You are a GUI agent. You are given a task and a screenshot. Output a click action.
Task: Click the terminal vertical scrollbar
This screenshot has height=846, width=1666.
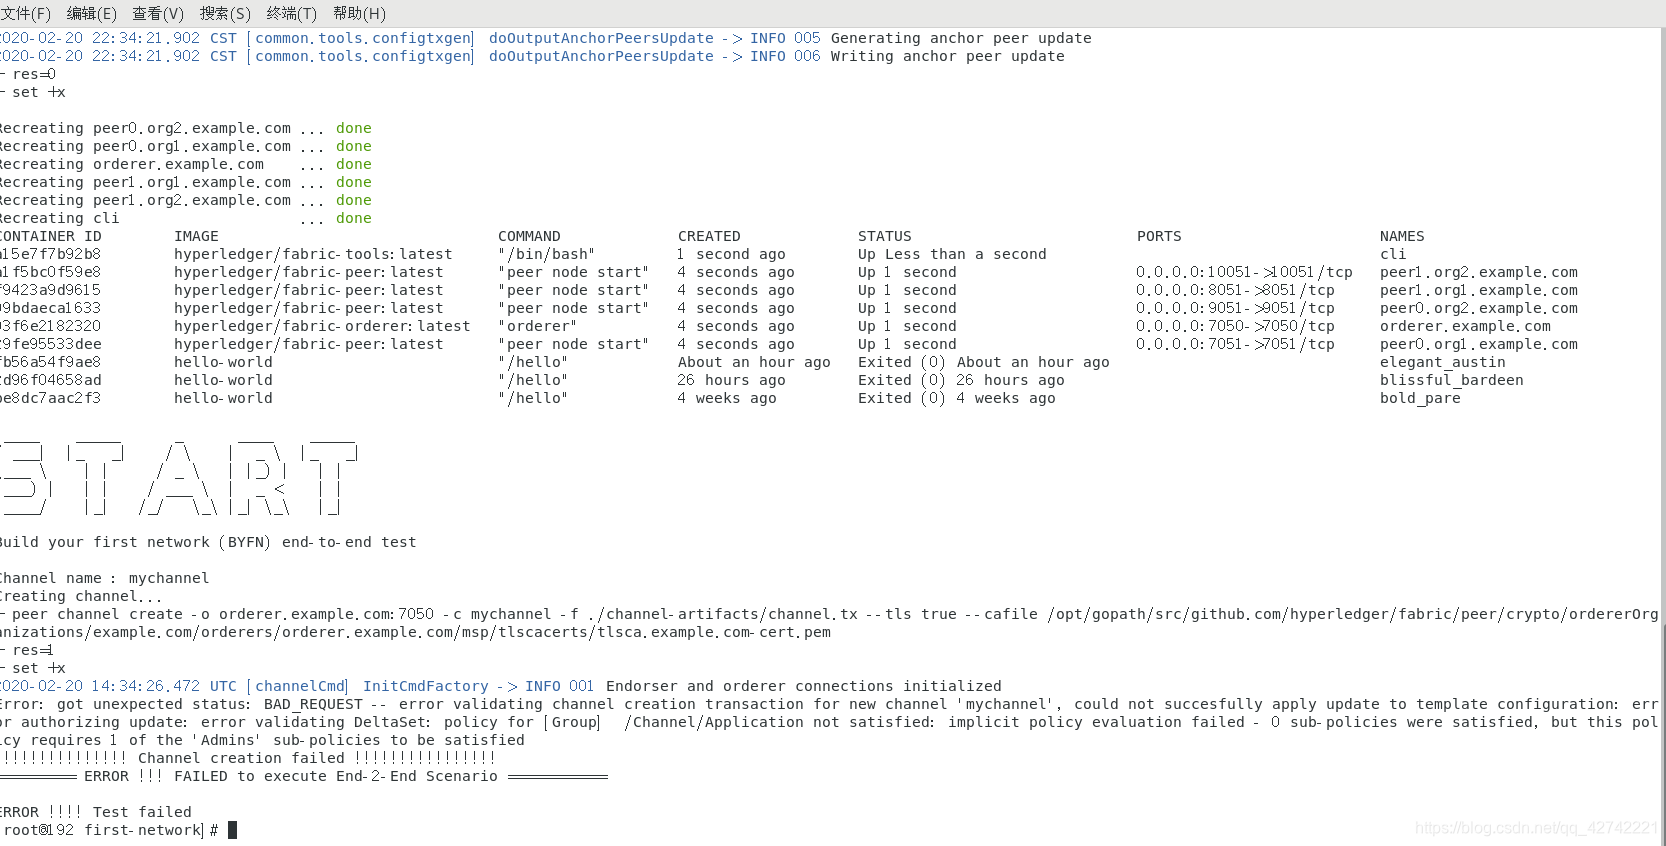[1661, 437]
